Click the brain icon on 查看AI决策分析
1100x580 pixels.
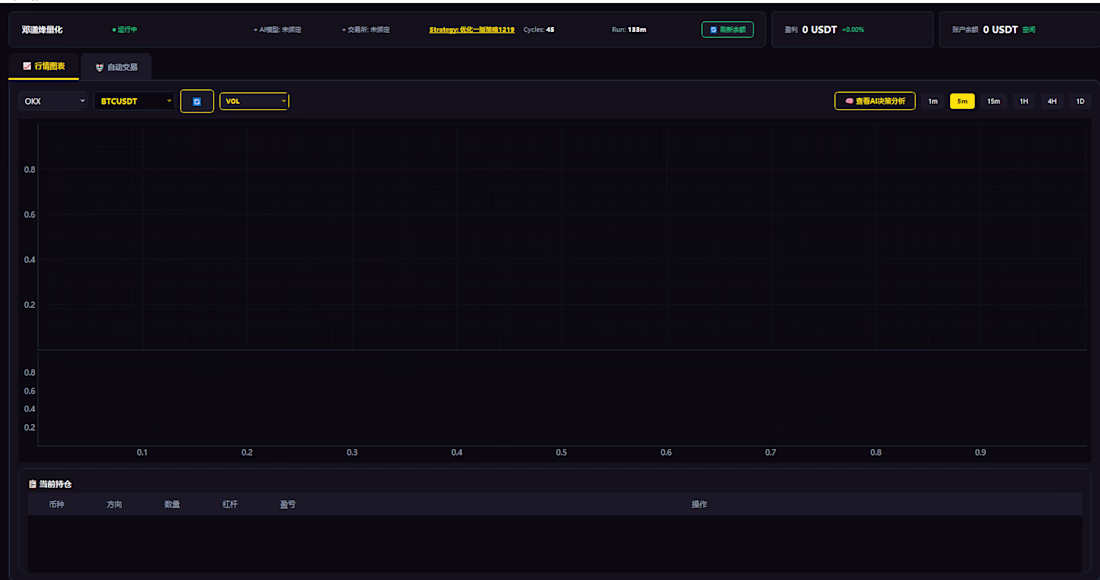click(849, 101)
